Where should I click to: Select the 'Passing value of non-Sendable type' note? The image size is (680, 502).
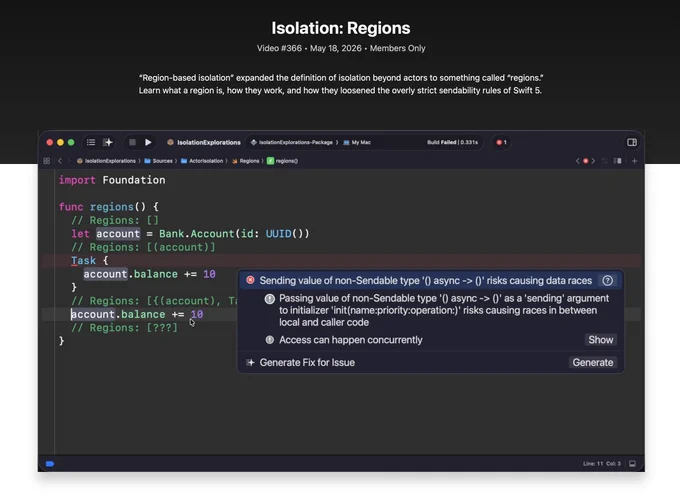444,310
